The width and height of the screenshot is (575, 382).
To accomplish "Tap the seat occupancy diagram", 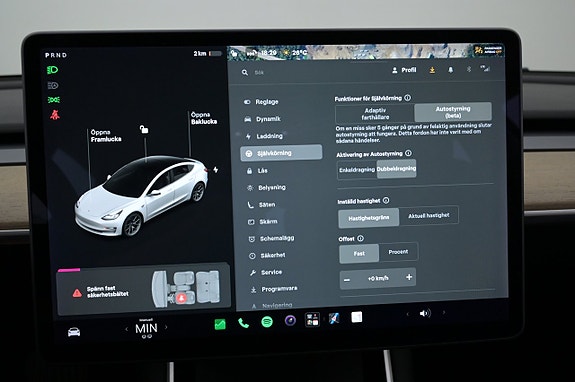I will coord(186,288).
